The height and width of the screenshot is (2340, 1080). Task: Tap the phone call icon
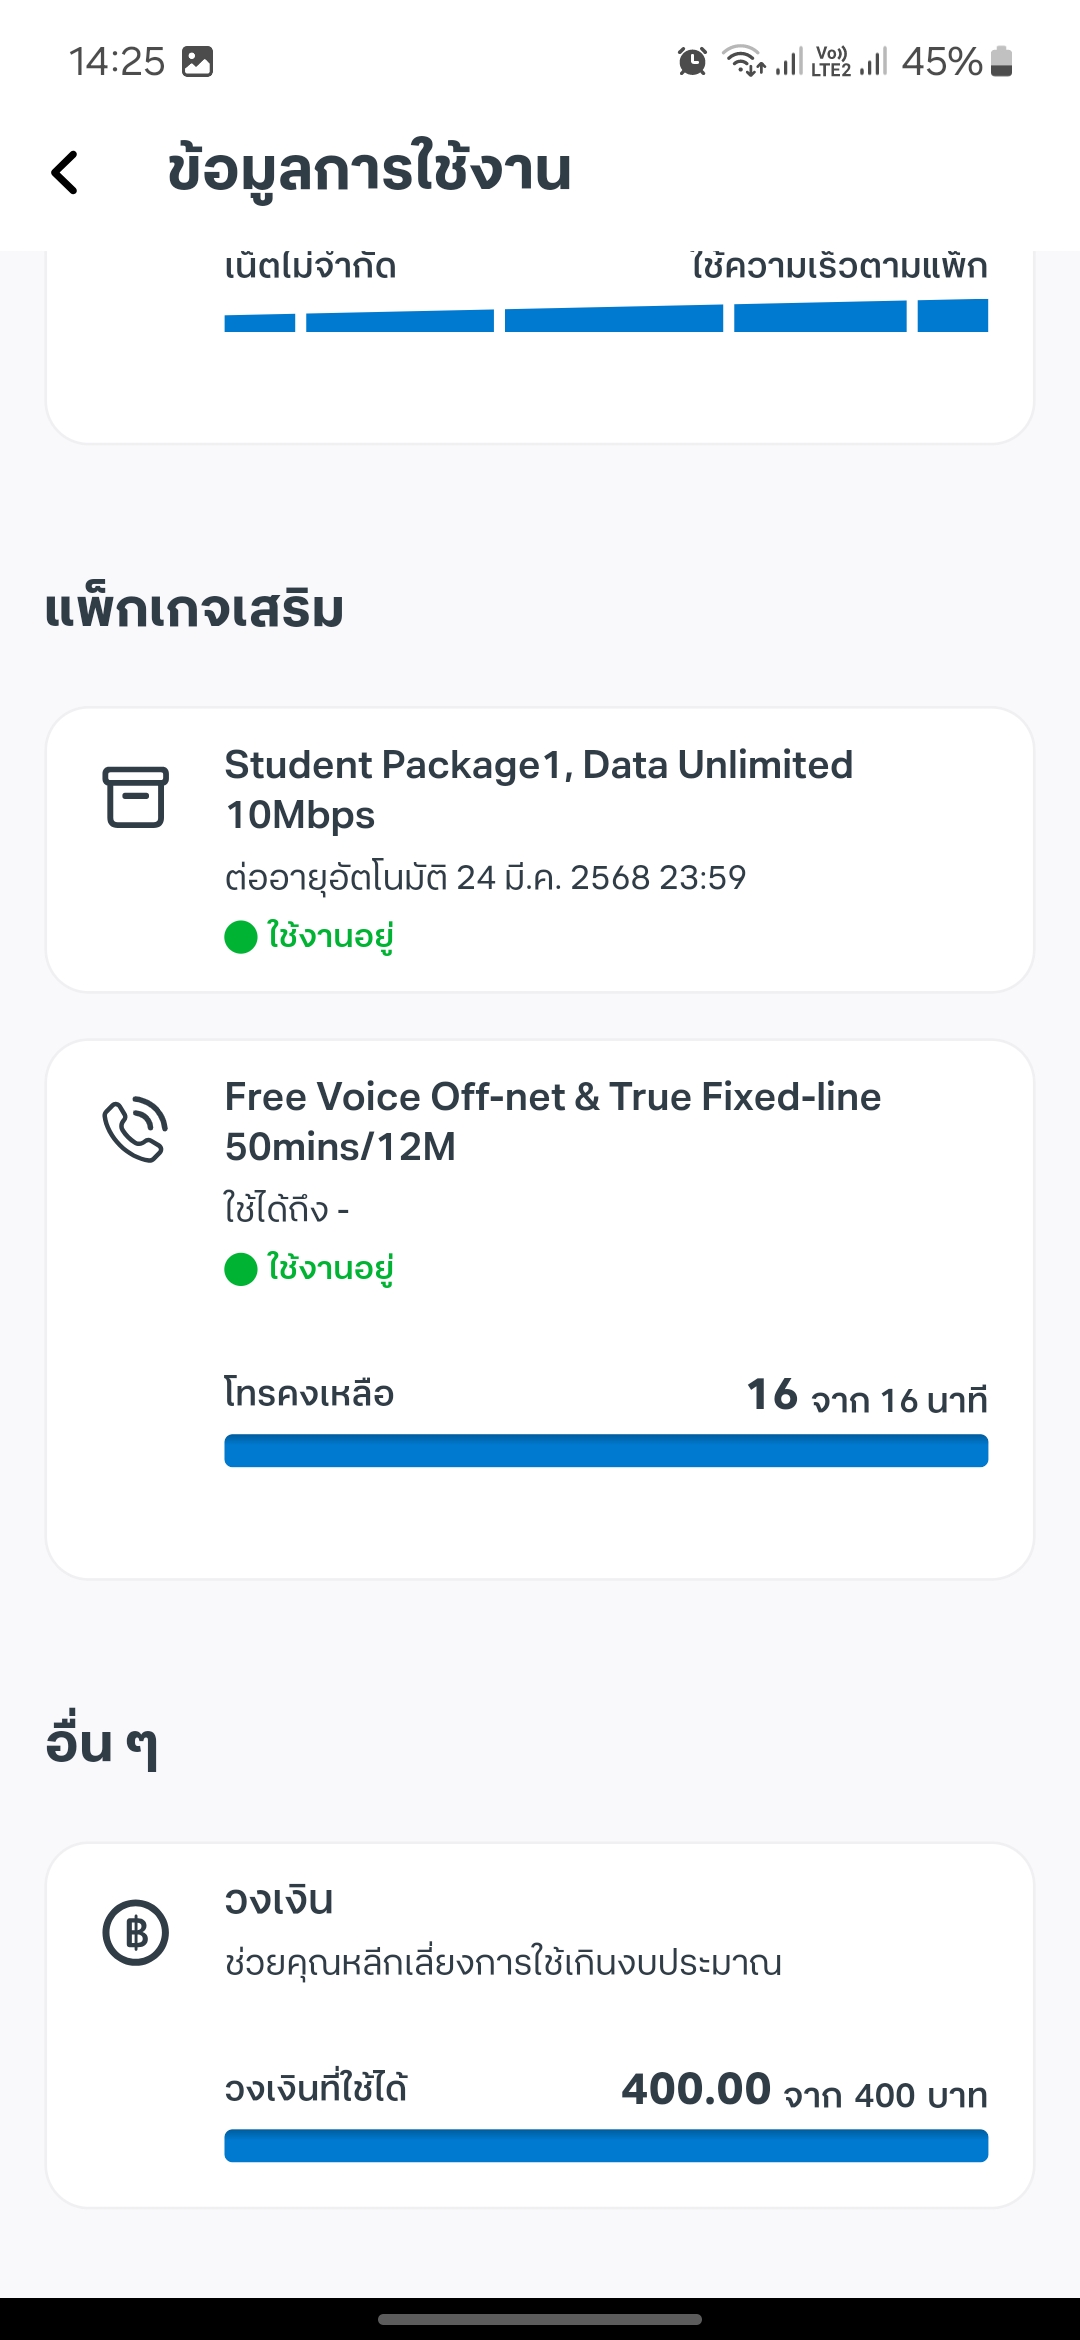point(136,1129)
